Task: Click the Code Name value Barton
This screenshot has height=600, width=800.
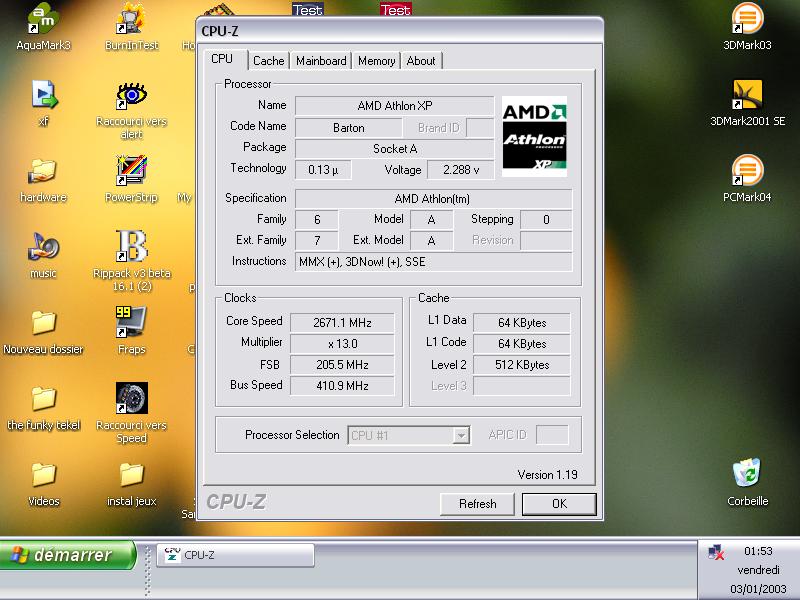Action: [348, 128]
